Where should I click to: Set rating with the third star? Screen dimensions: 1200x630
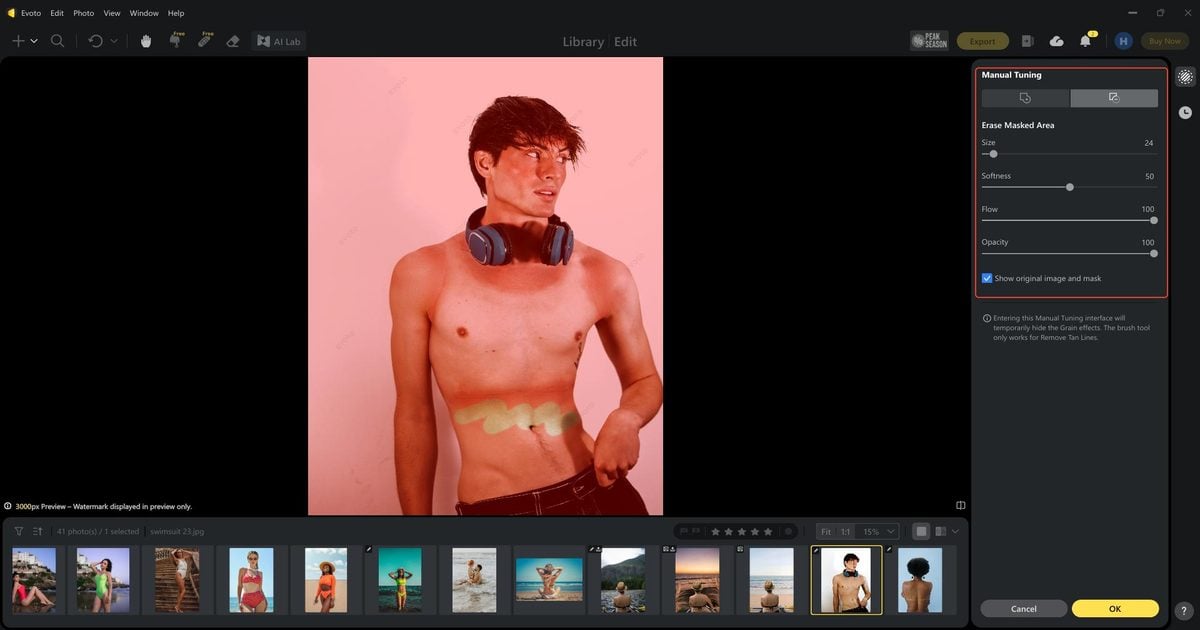coord(742,532)
